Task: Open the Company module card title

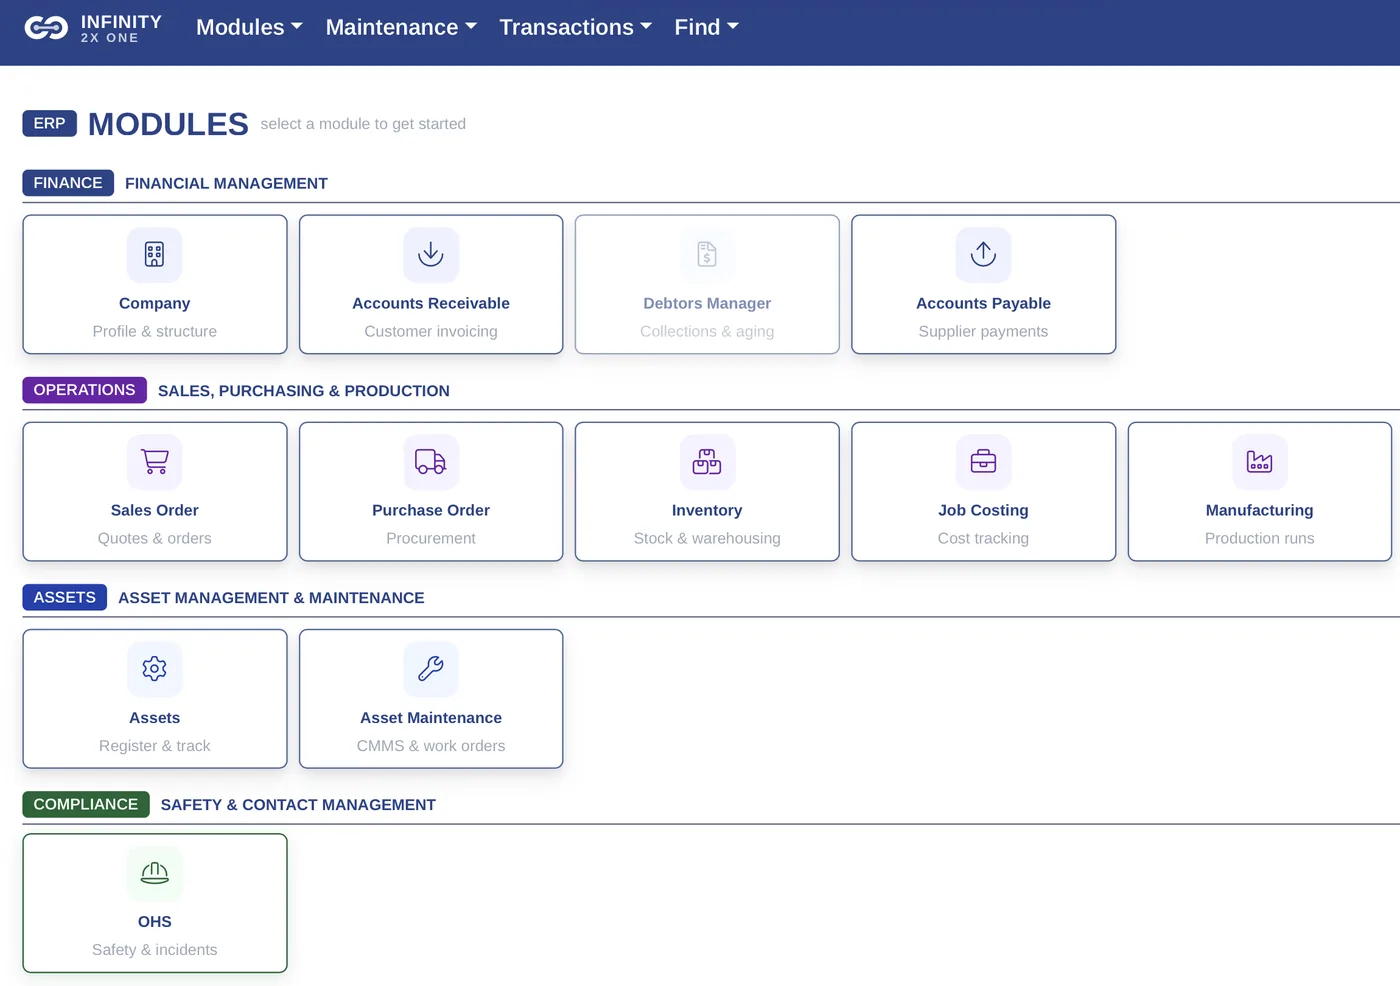Action: 154,303
